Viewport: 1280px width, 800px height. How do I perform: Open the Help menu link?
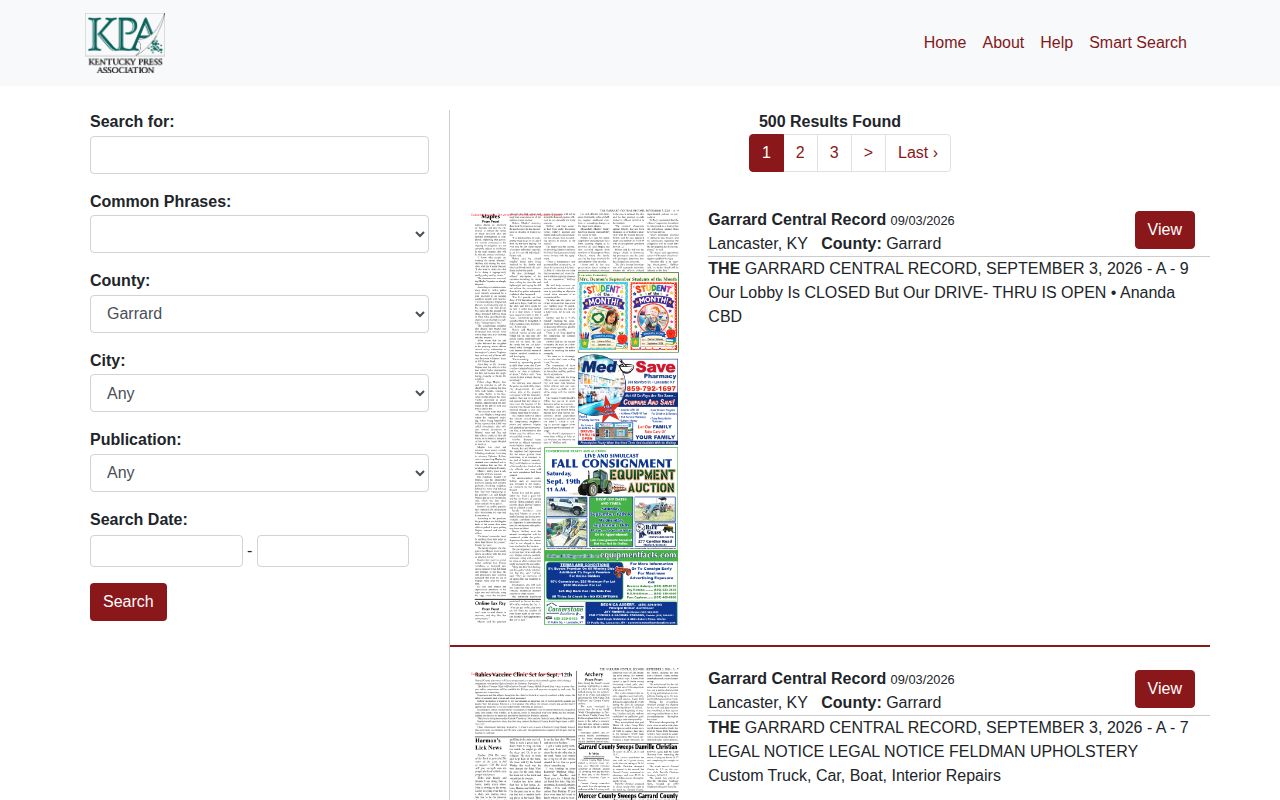(1056, 42)
